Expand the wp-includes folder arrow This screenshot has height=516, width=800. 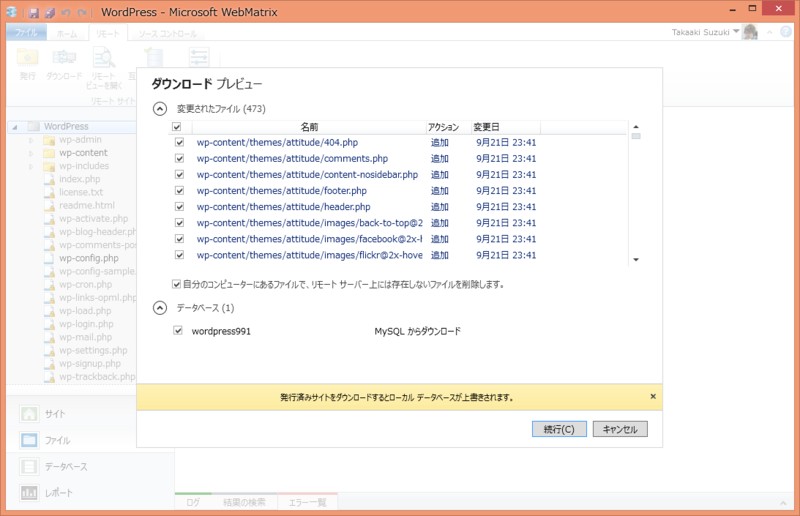click(31, 166)
